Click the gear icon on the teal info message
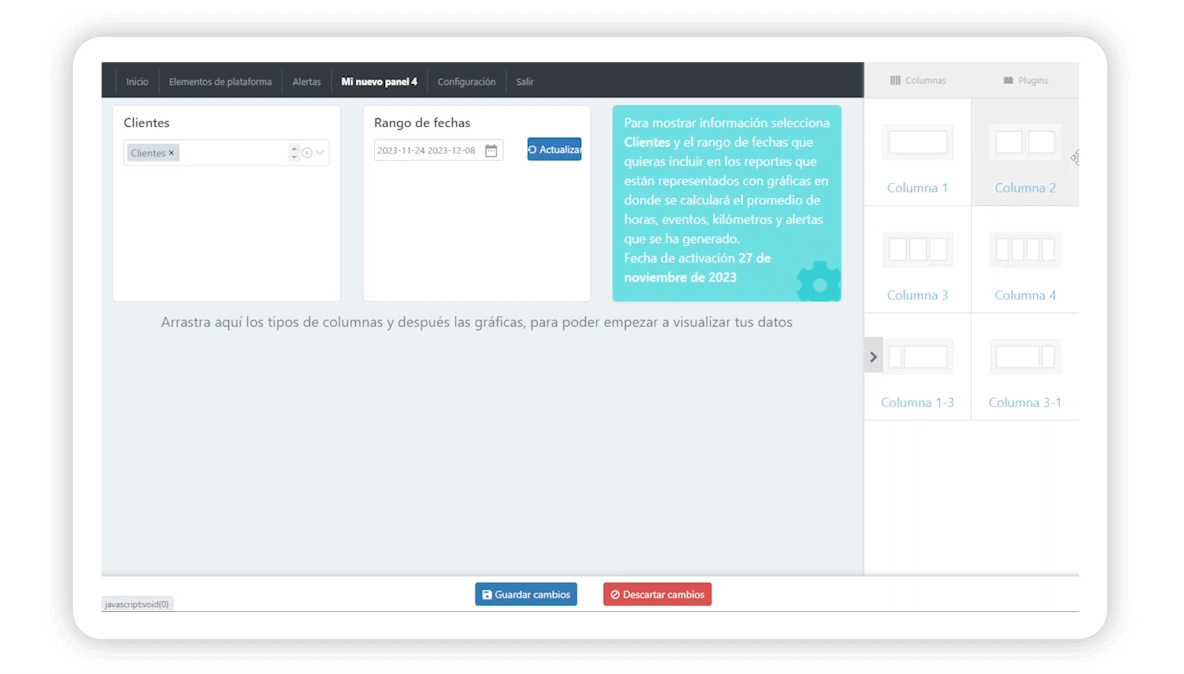 coord(818,282)
